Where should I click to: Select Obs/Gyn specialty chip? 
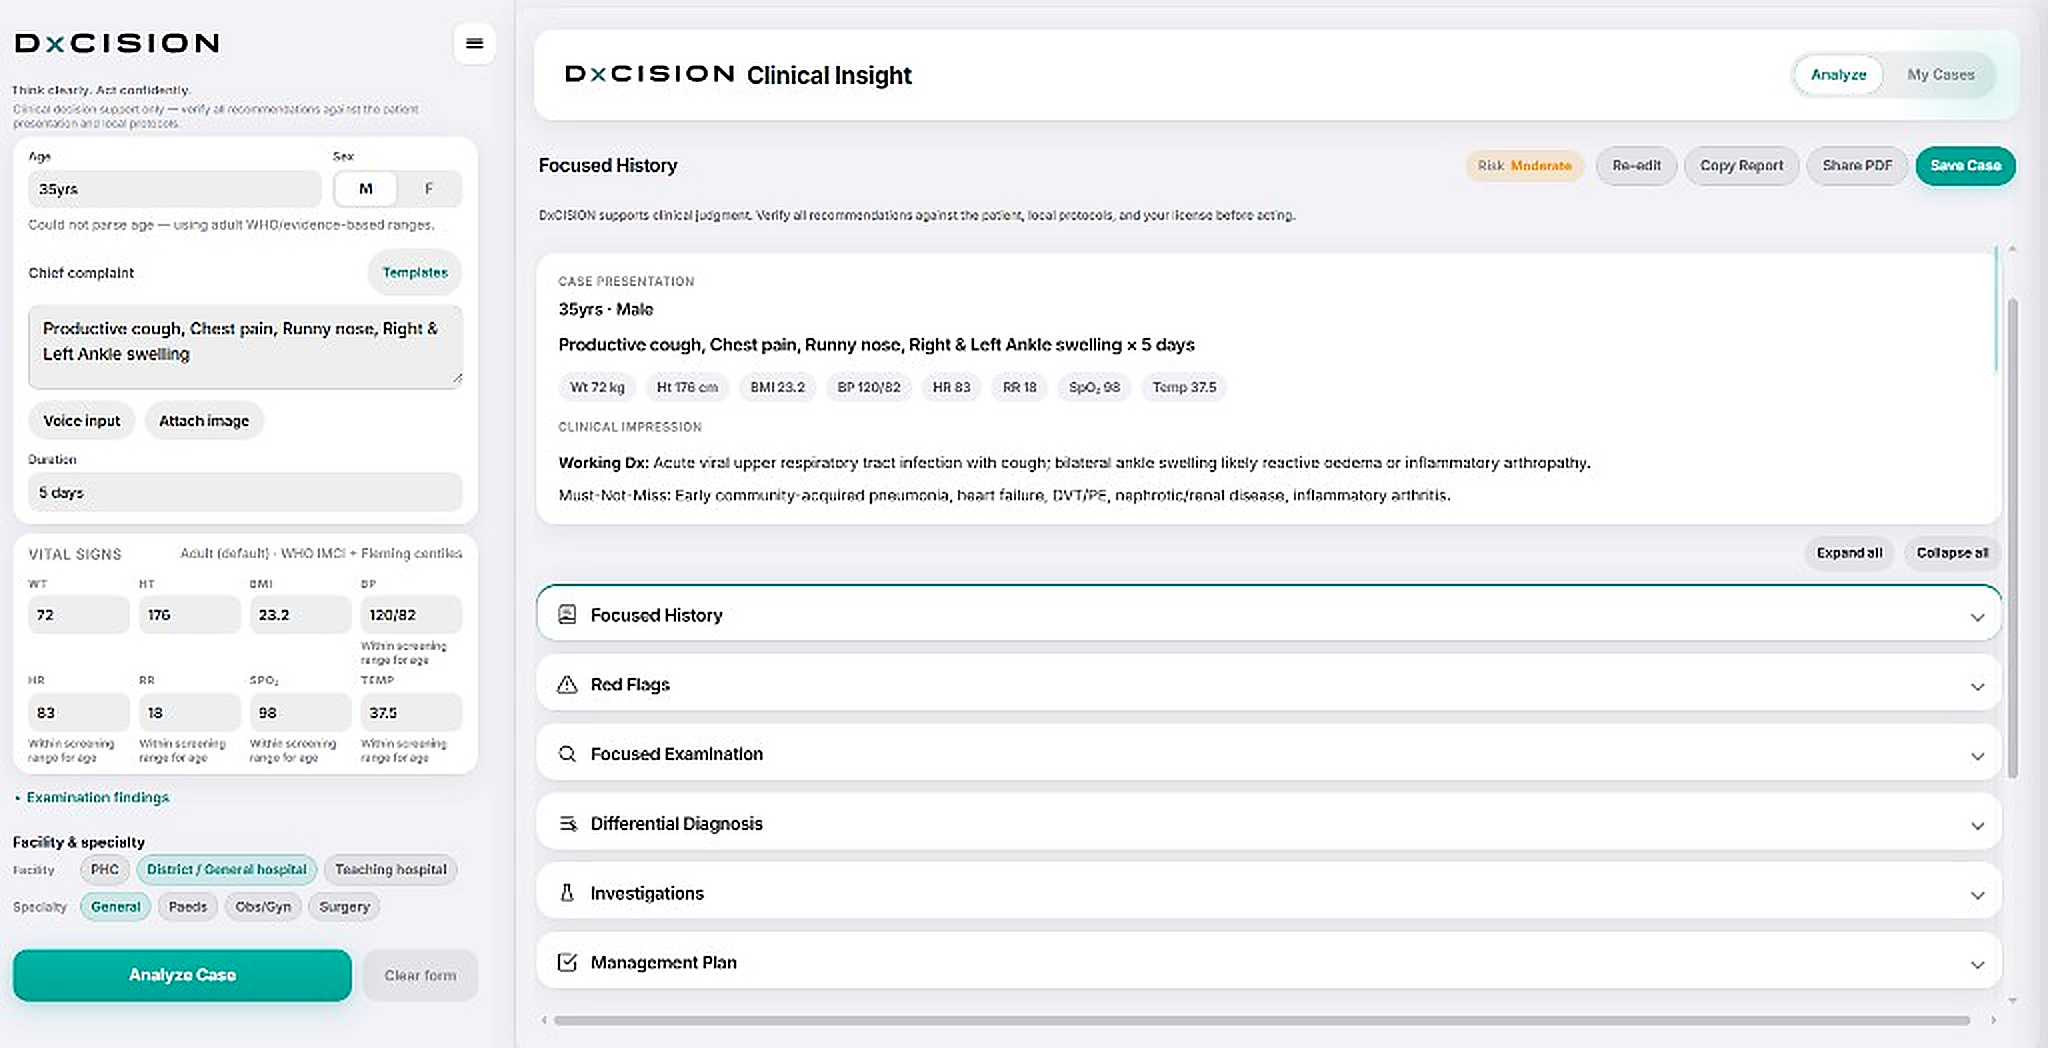[263, 907]
